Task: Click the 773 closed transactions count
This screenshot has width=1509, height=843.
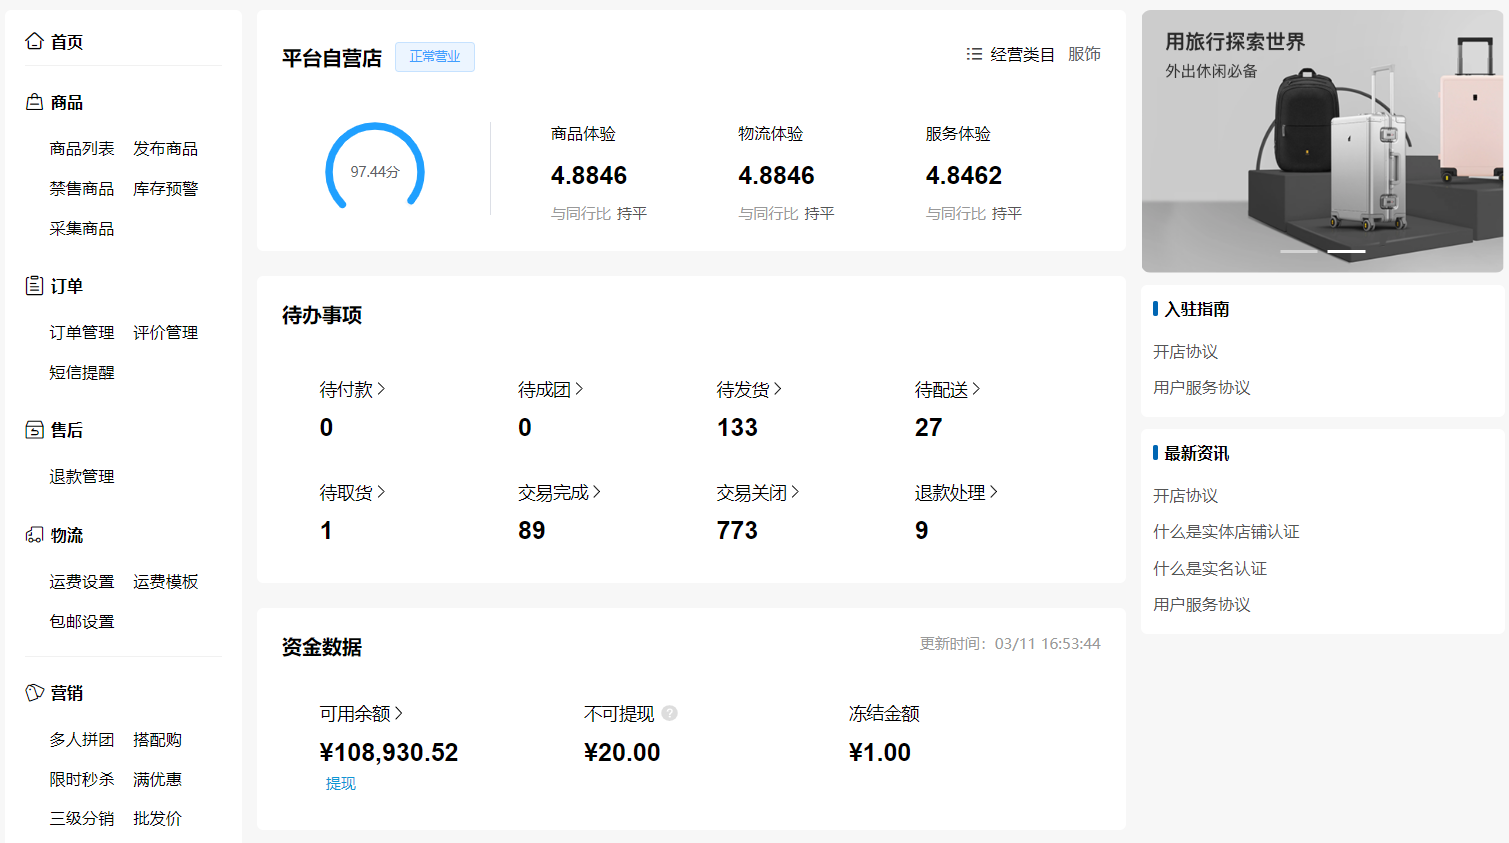Action: [737, 531]
